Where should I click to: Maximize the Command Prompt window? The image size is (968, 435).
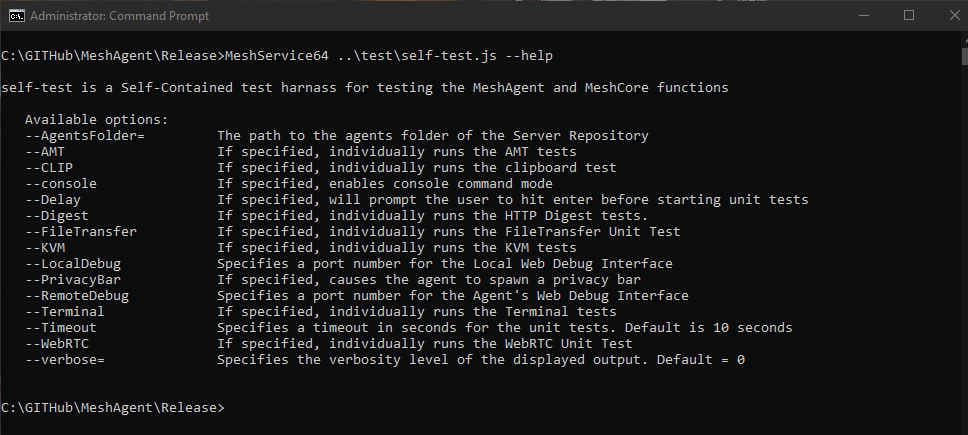pyautogui.click(x=908, y=15)
